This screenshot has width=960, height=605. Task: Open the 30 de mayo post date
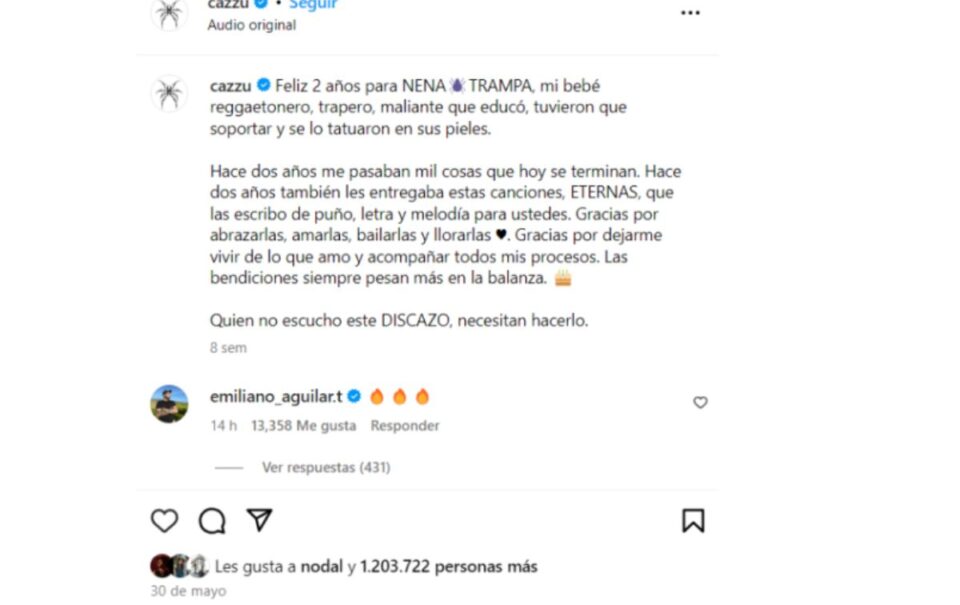point(188,591)
